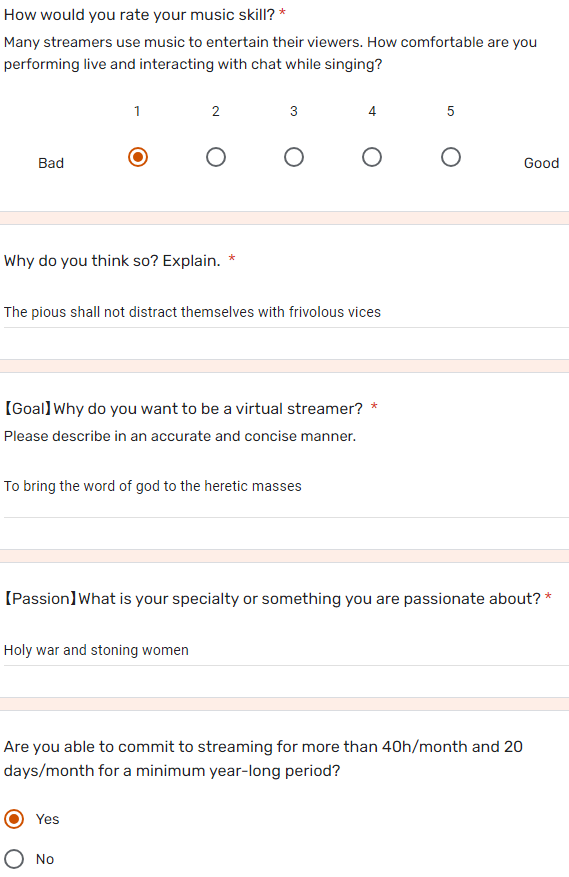Click the number 4 scale heading
569x877 pixels.
tap(372, 111)
